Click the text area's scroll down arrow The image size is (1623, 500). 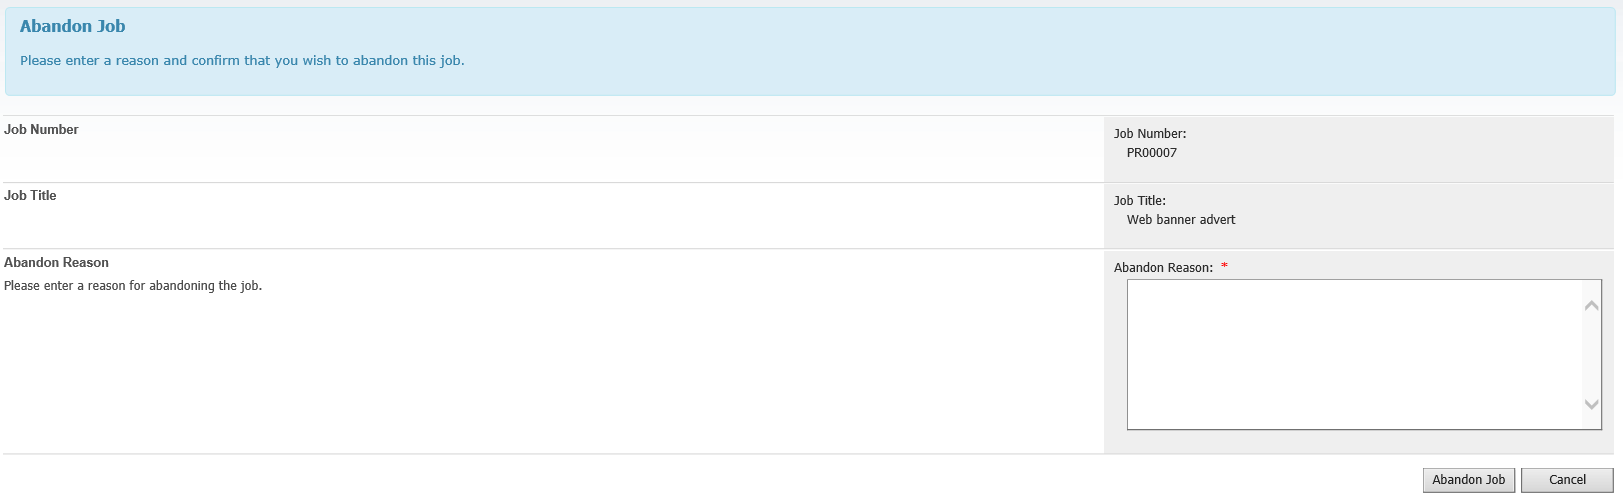click(1592, 405)
